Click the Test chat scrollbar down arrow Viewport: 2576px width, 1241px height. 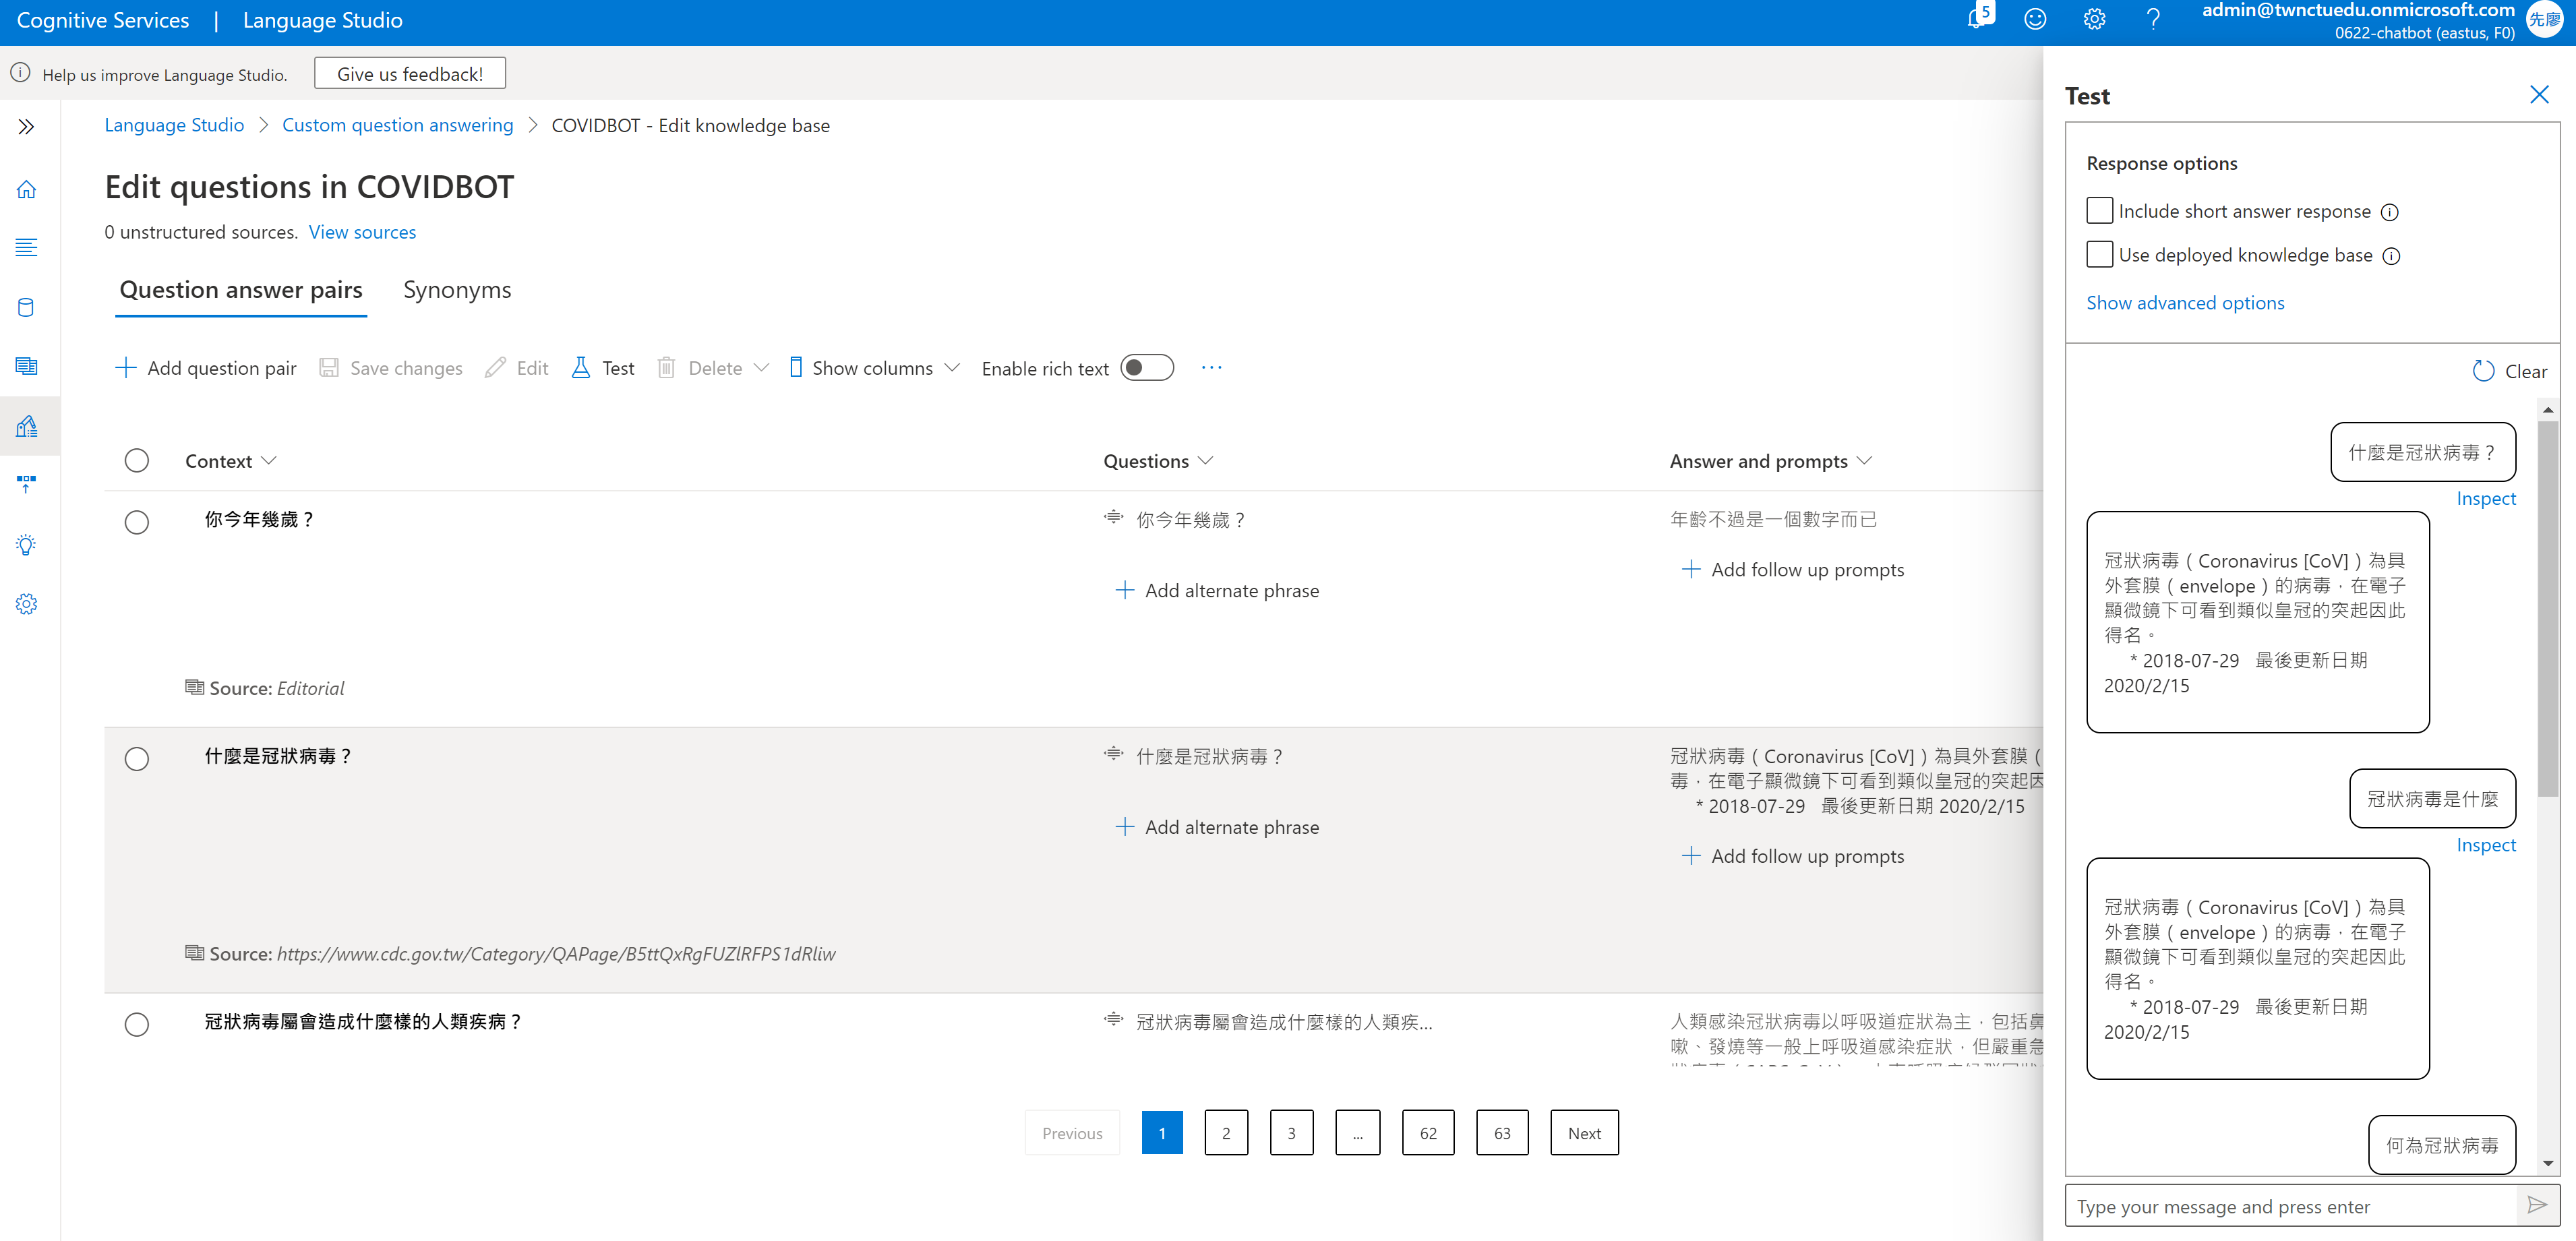pyautogui.click(x=2547, y=1163)
